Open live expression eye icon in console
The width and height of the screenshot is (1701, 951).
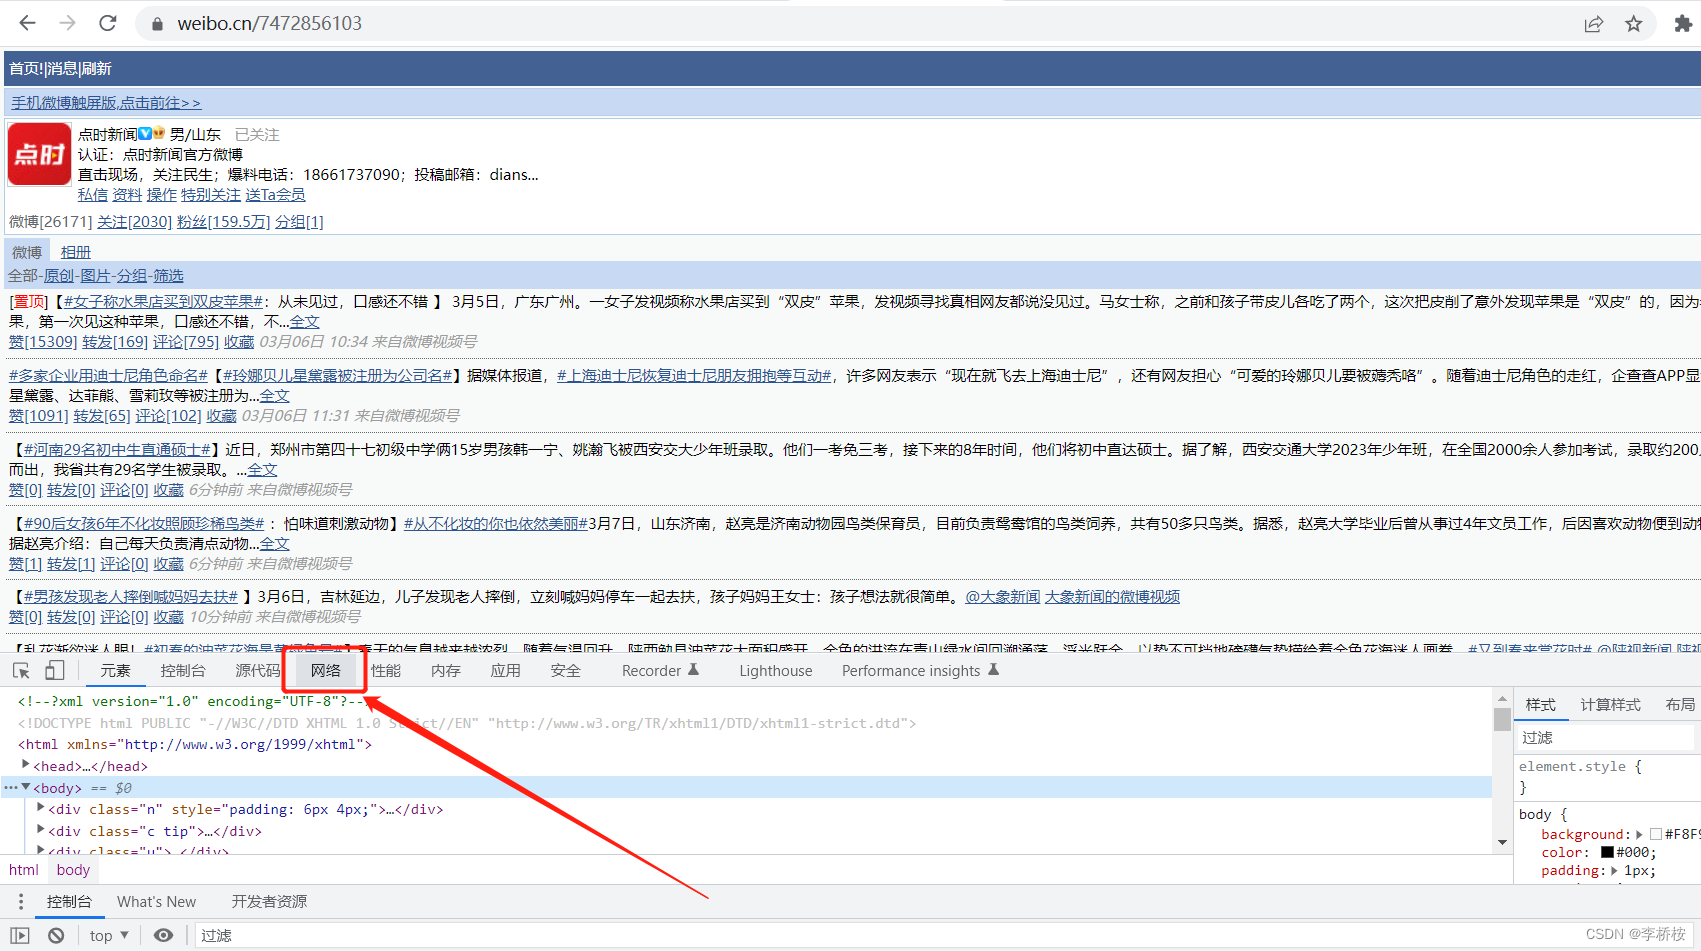[x=163, y=936]
